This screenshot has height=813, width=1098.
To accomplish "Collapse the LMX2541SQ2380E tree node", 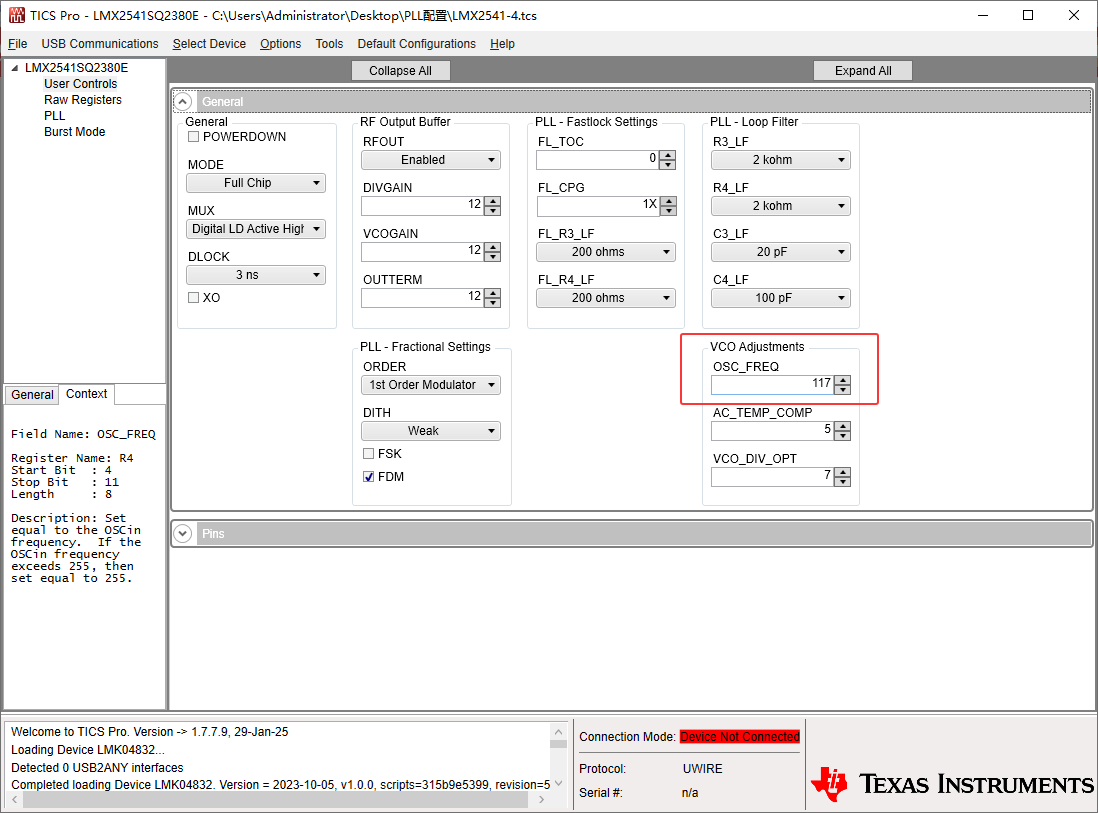I will click(x=15, y=68).
